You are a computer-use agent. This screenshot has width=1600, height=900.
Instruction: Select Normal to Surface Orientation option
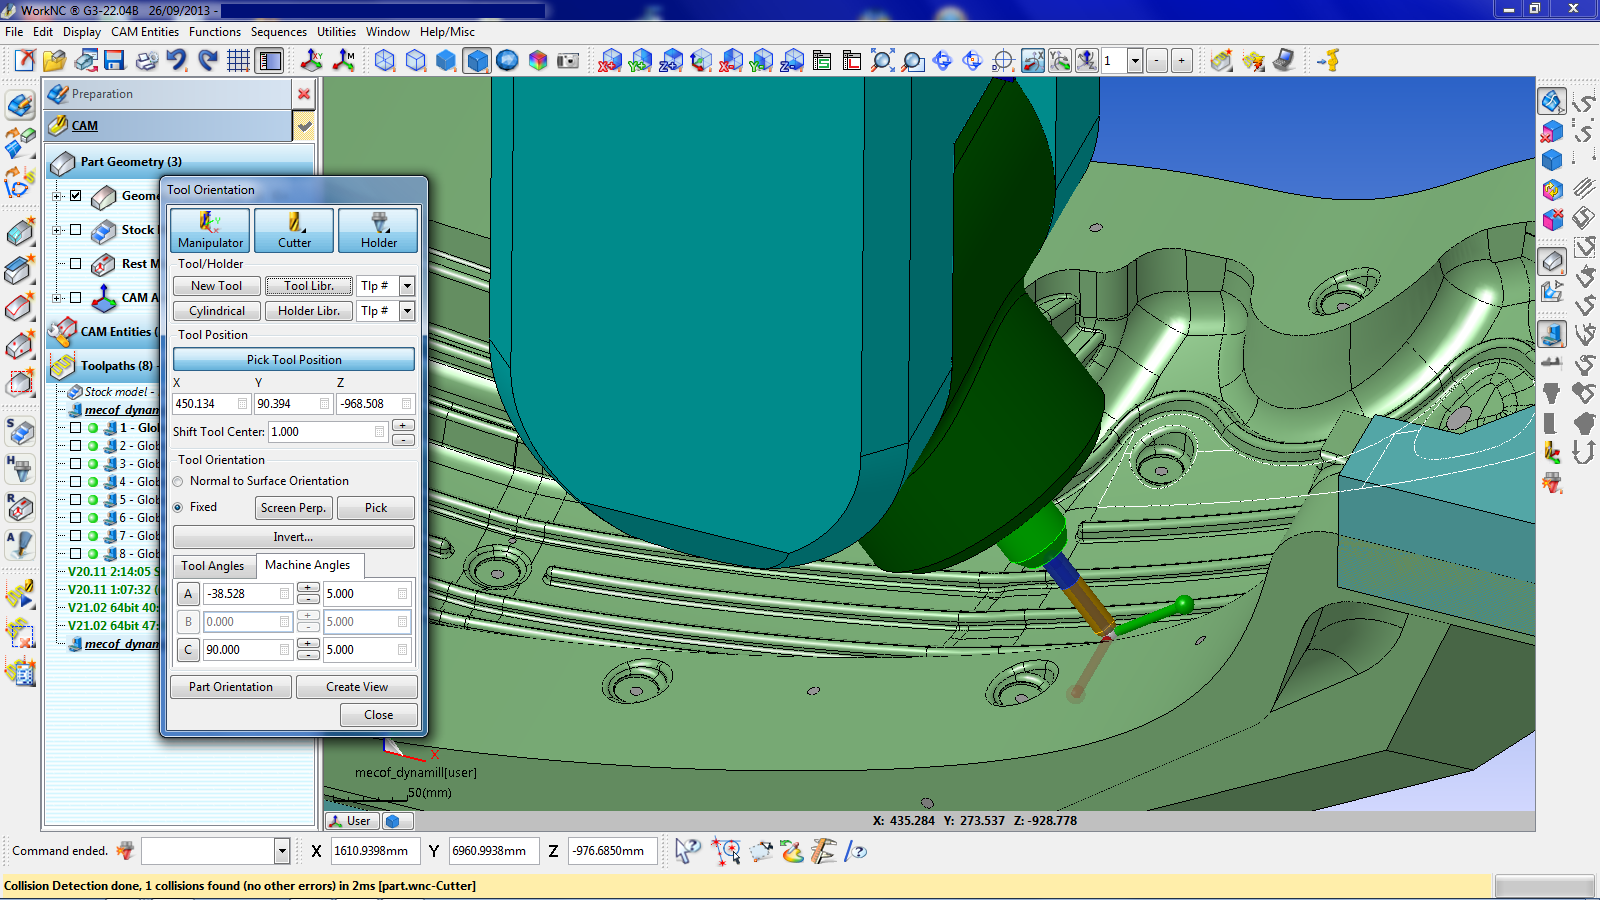tap(179, 481)
